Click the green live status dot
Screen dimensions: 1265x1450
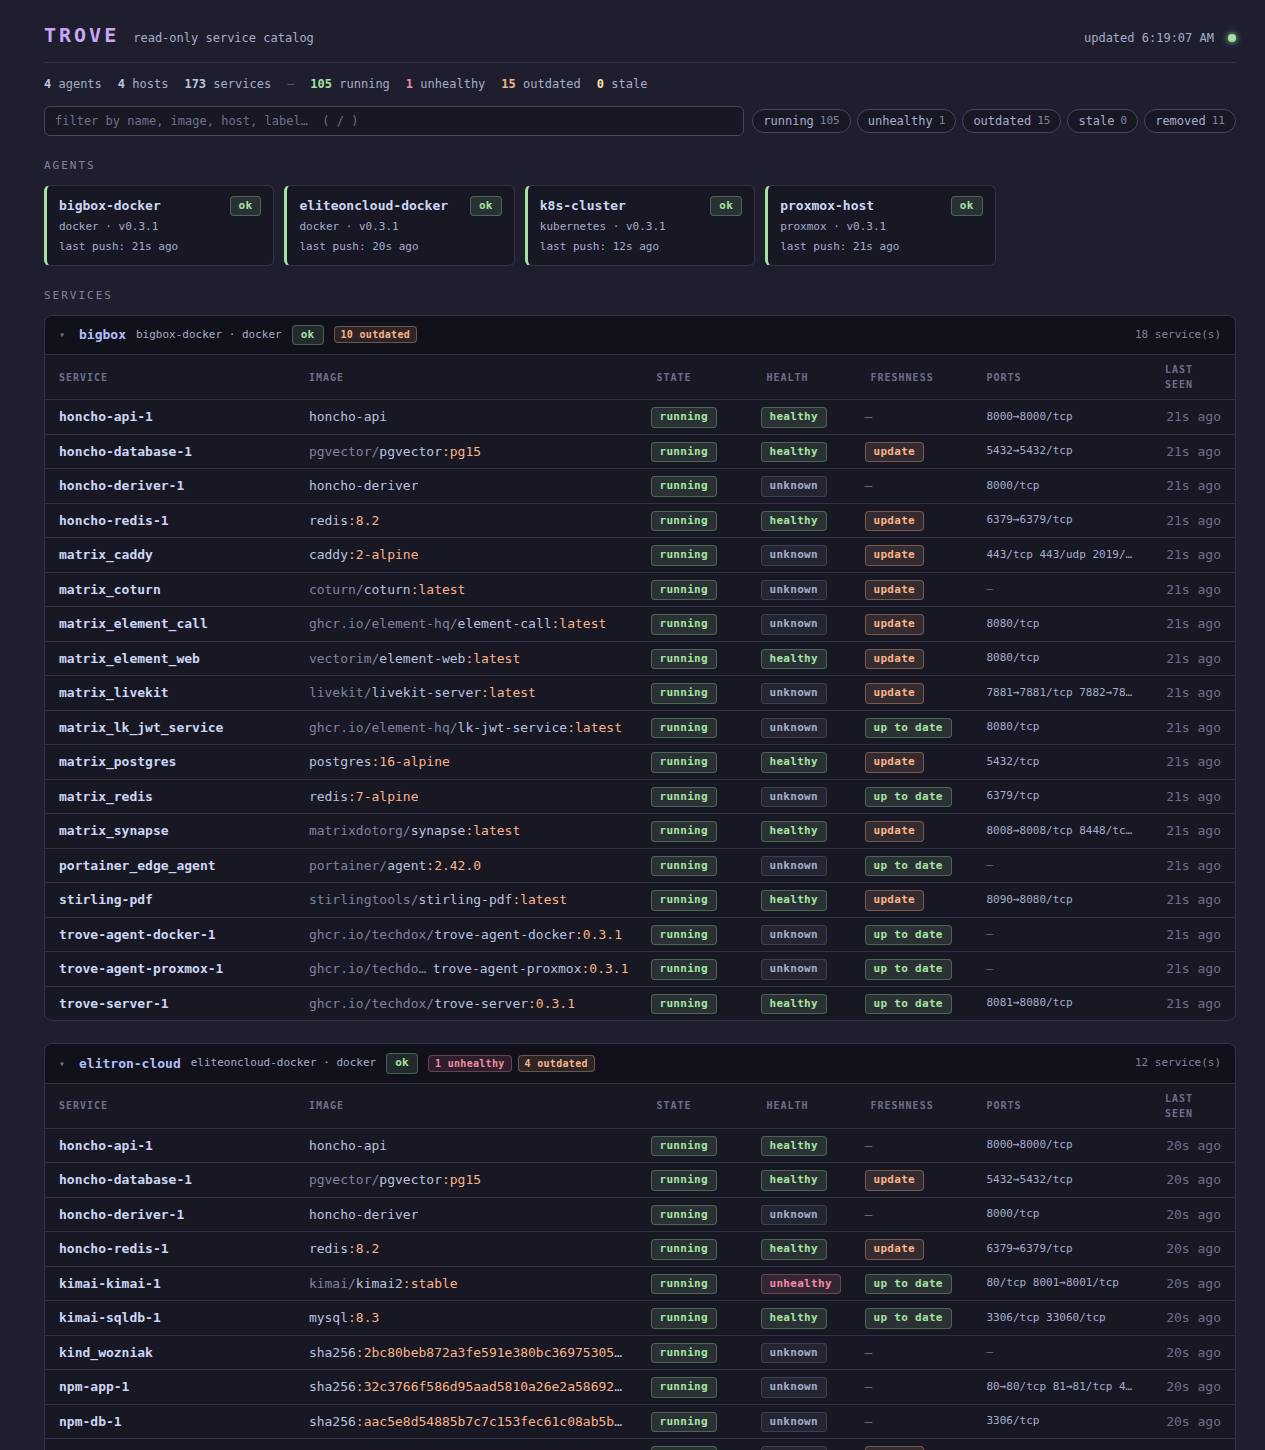click(x=1232, y=38)
